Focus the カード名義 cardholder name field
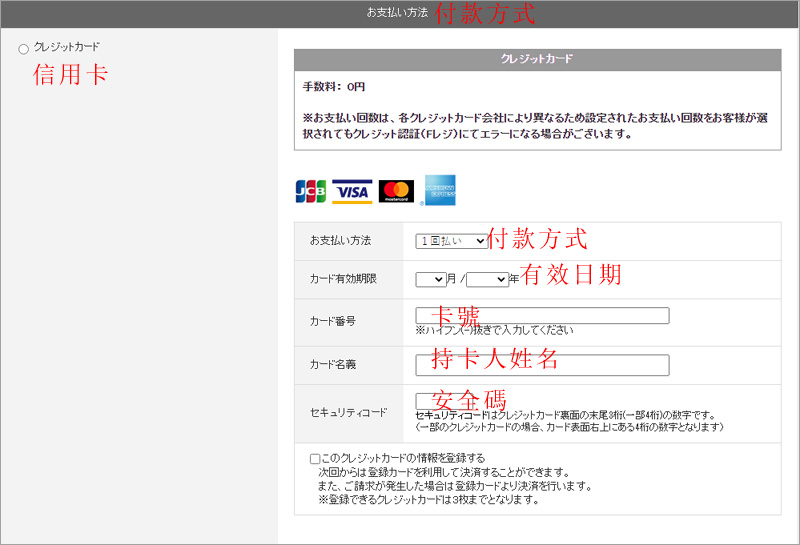This screenshot has width=800, height=545. [541, 364]
